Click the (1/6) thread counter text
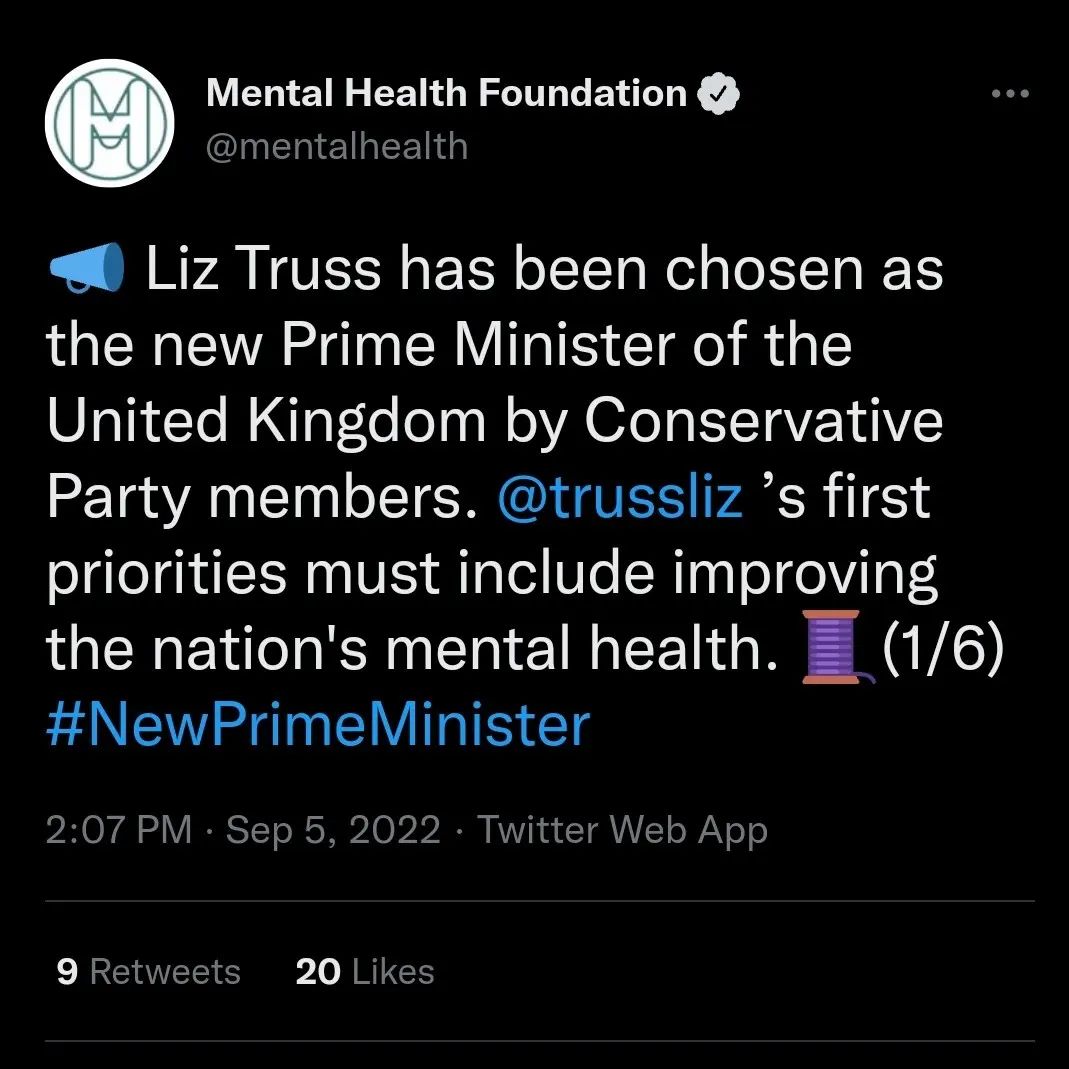Viewport: 1069px width, 1069px height. pos(943,646)
